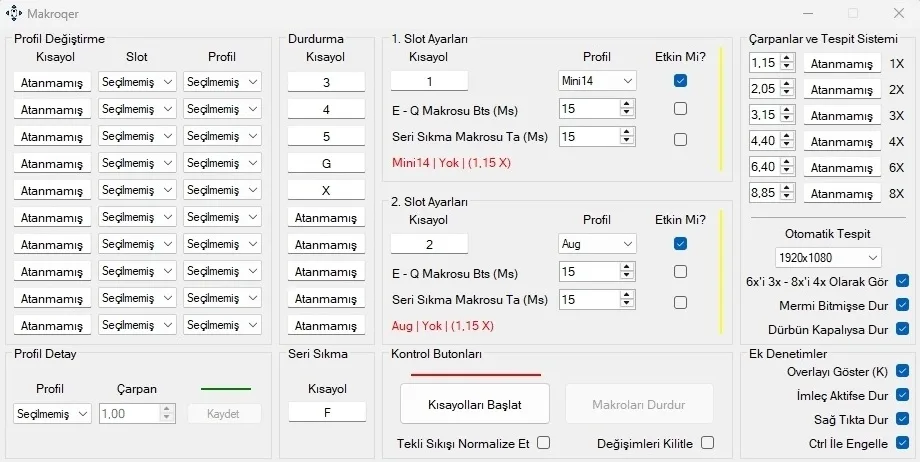Viewport: 920px width, 462px height.
Task: Click the 2. Slot Kısayol button
Action: coord(429,243)
